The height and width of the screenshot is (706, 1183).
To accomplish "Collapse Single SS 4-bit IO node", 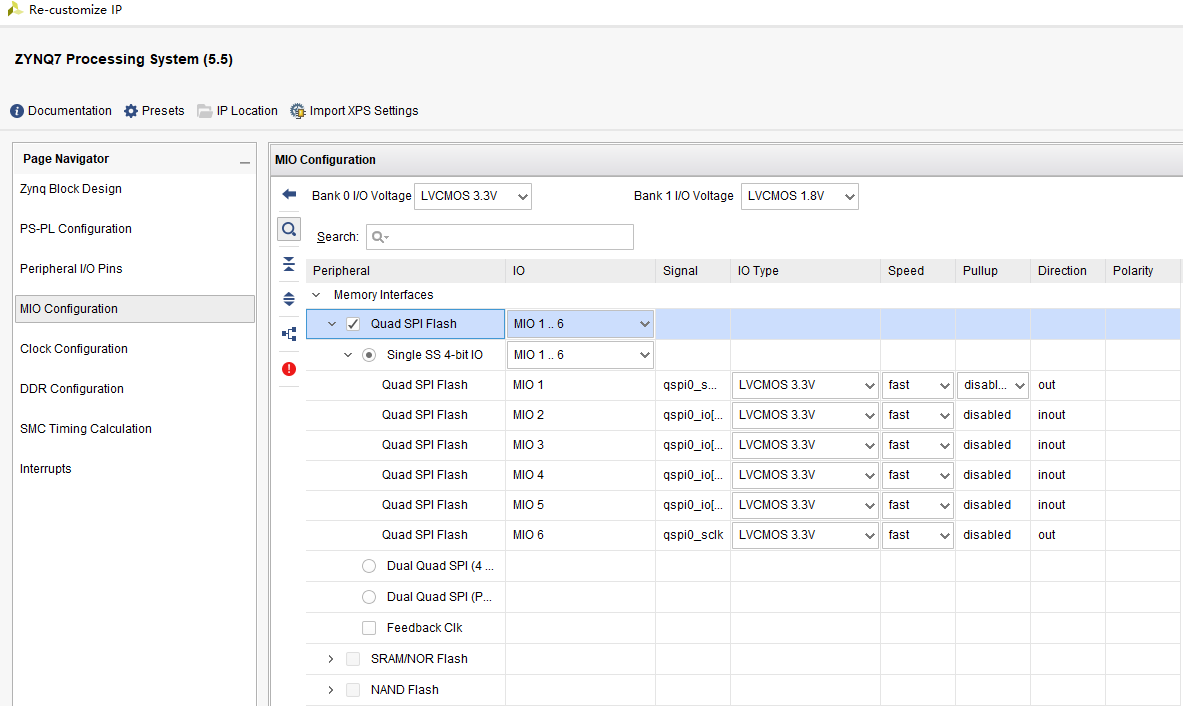I will pyautogui.click(x=348, y=355).
